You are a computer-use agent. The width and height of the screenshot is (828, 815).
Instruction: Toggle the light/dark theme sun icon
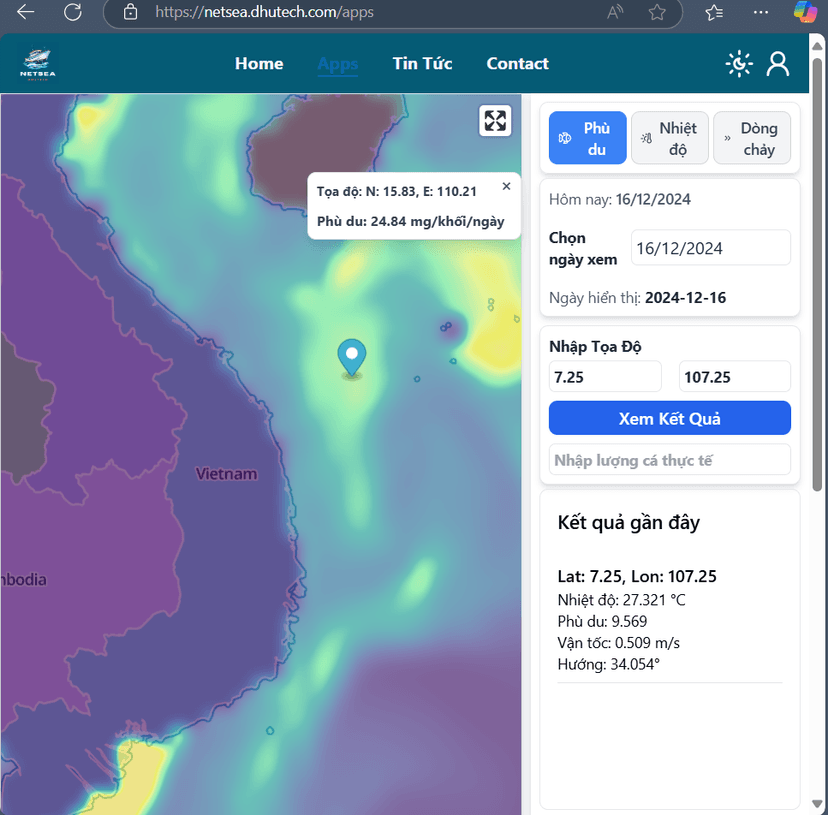point(739,64)
